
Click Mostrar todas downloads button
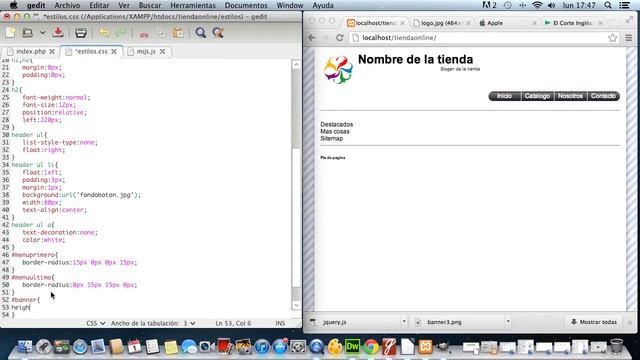tap(594, 322)
